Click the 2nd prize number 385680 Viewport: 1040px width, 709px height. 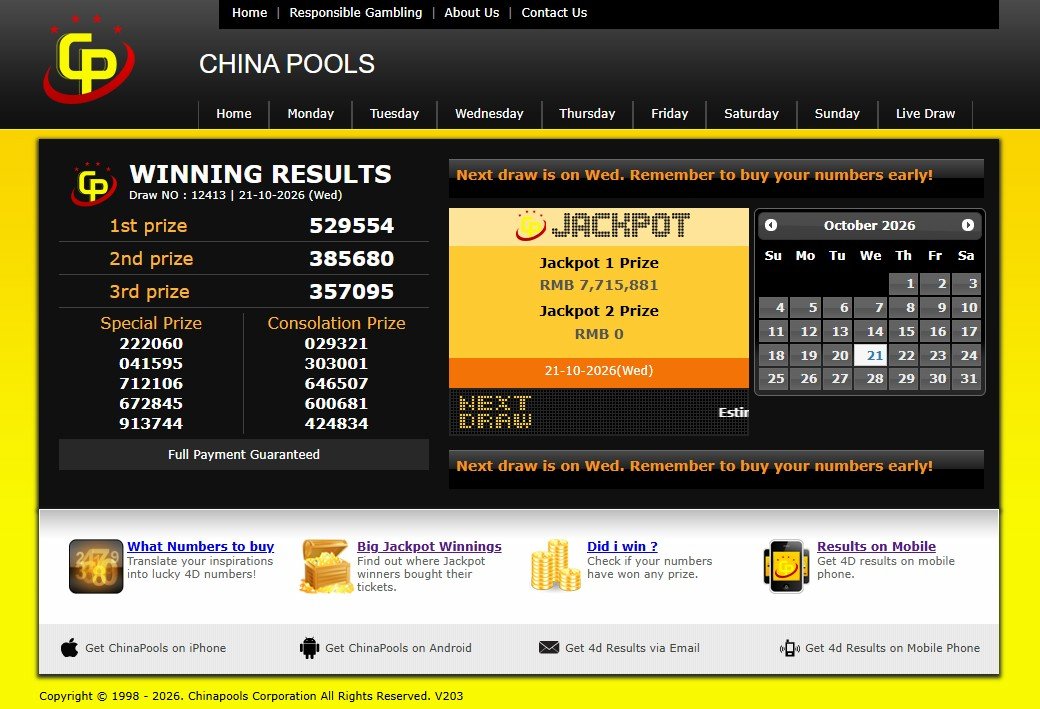(x=352, y=259)
